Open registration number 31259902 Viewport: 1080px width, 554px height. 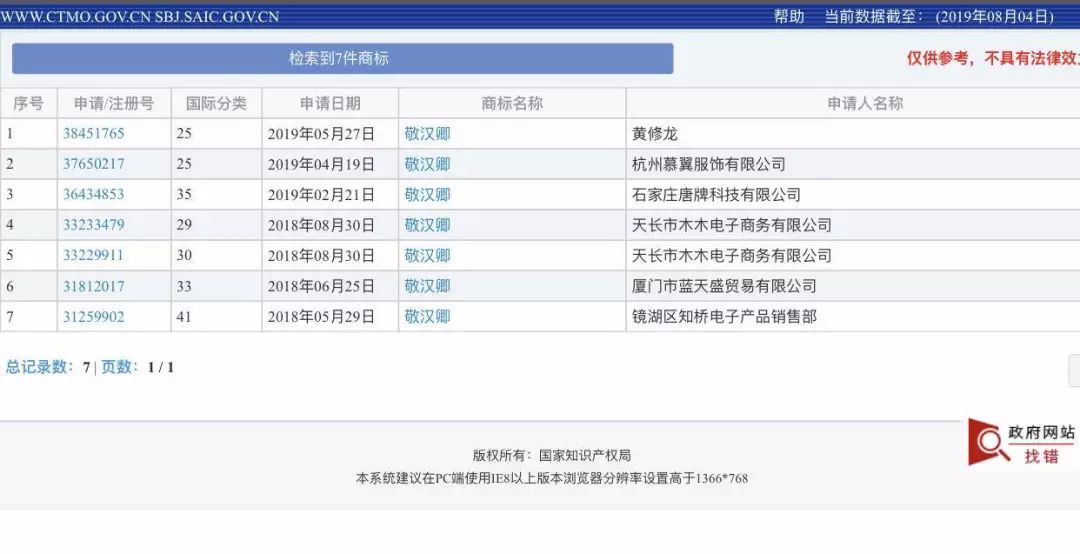pyautogui.click(x=94, y=316)
